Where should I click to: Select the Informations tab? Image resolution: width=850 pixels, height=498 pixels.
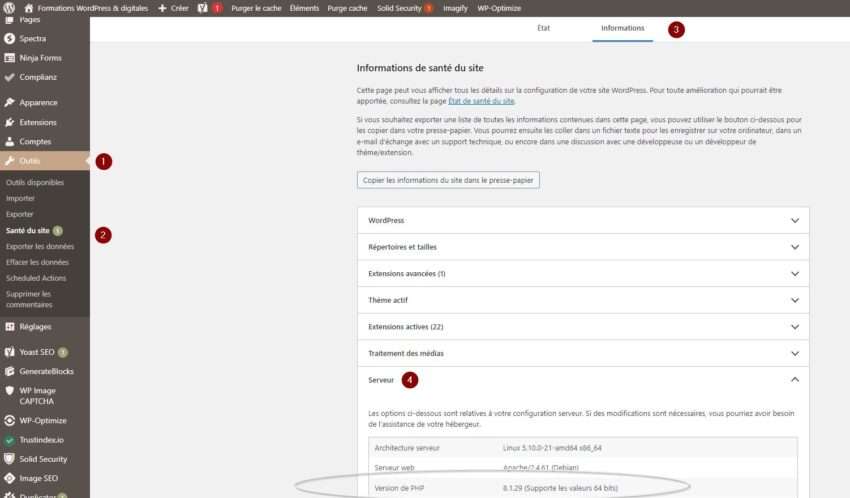622,28
